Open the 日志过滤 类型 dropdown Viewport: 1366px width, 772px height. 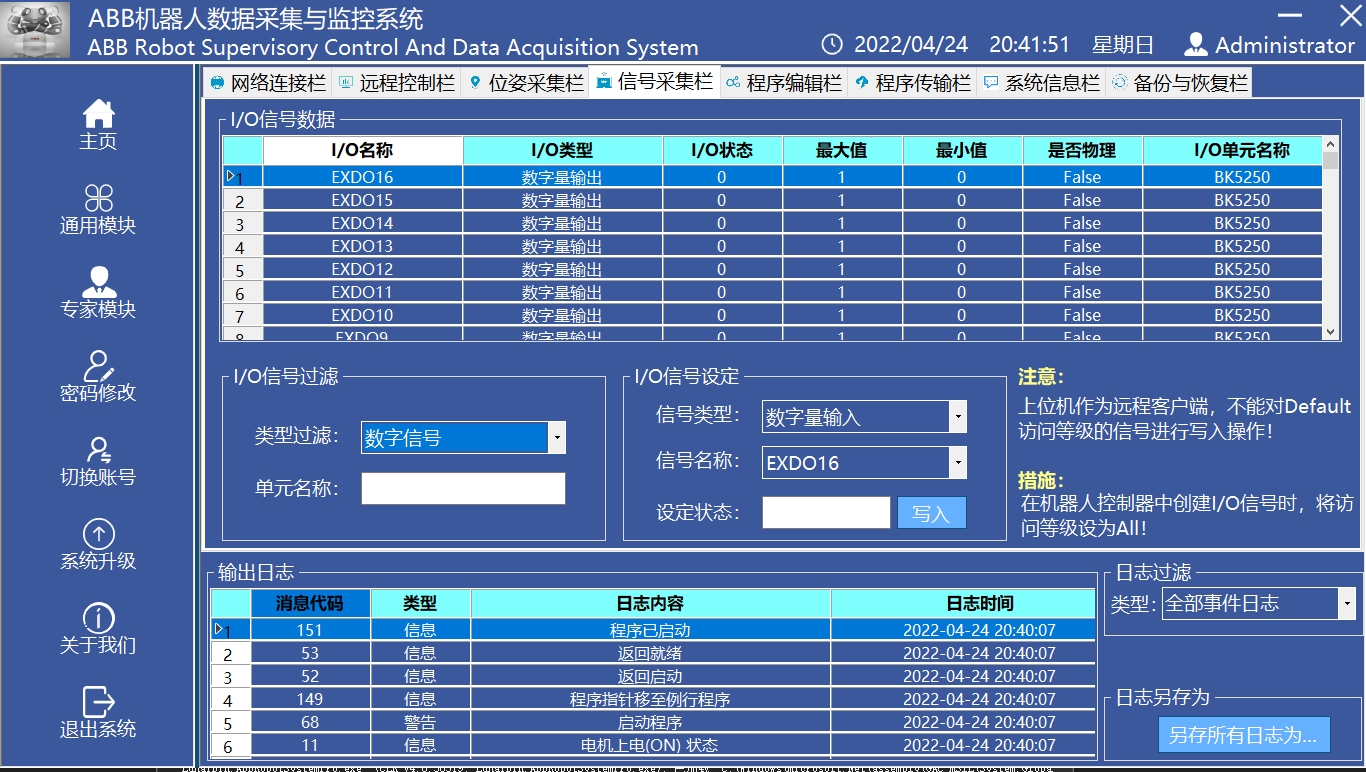[1258, 603]
